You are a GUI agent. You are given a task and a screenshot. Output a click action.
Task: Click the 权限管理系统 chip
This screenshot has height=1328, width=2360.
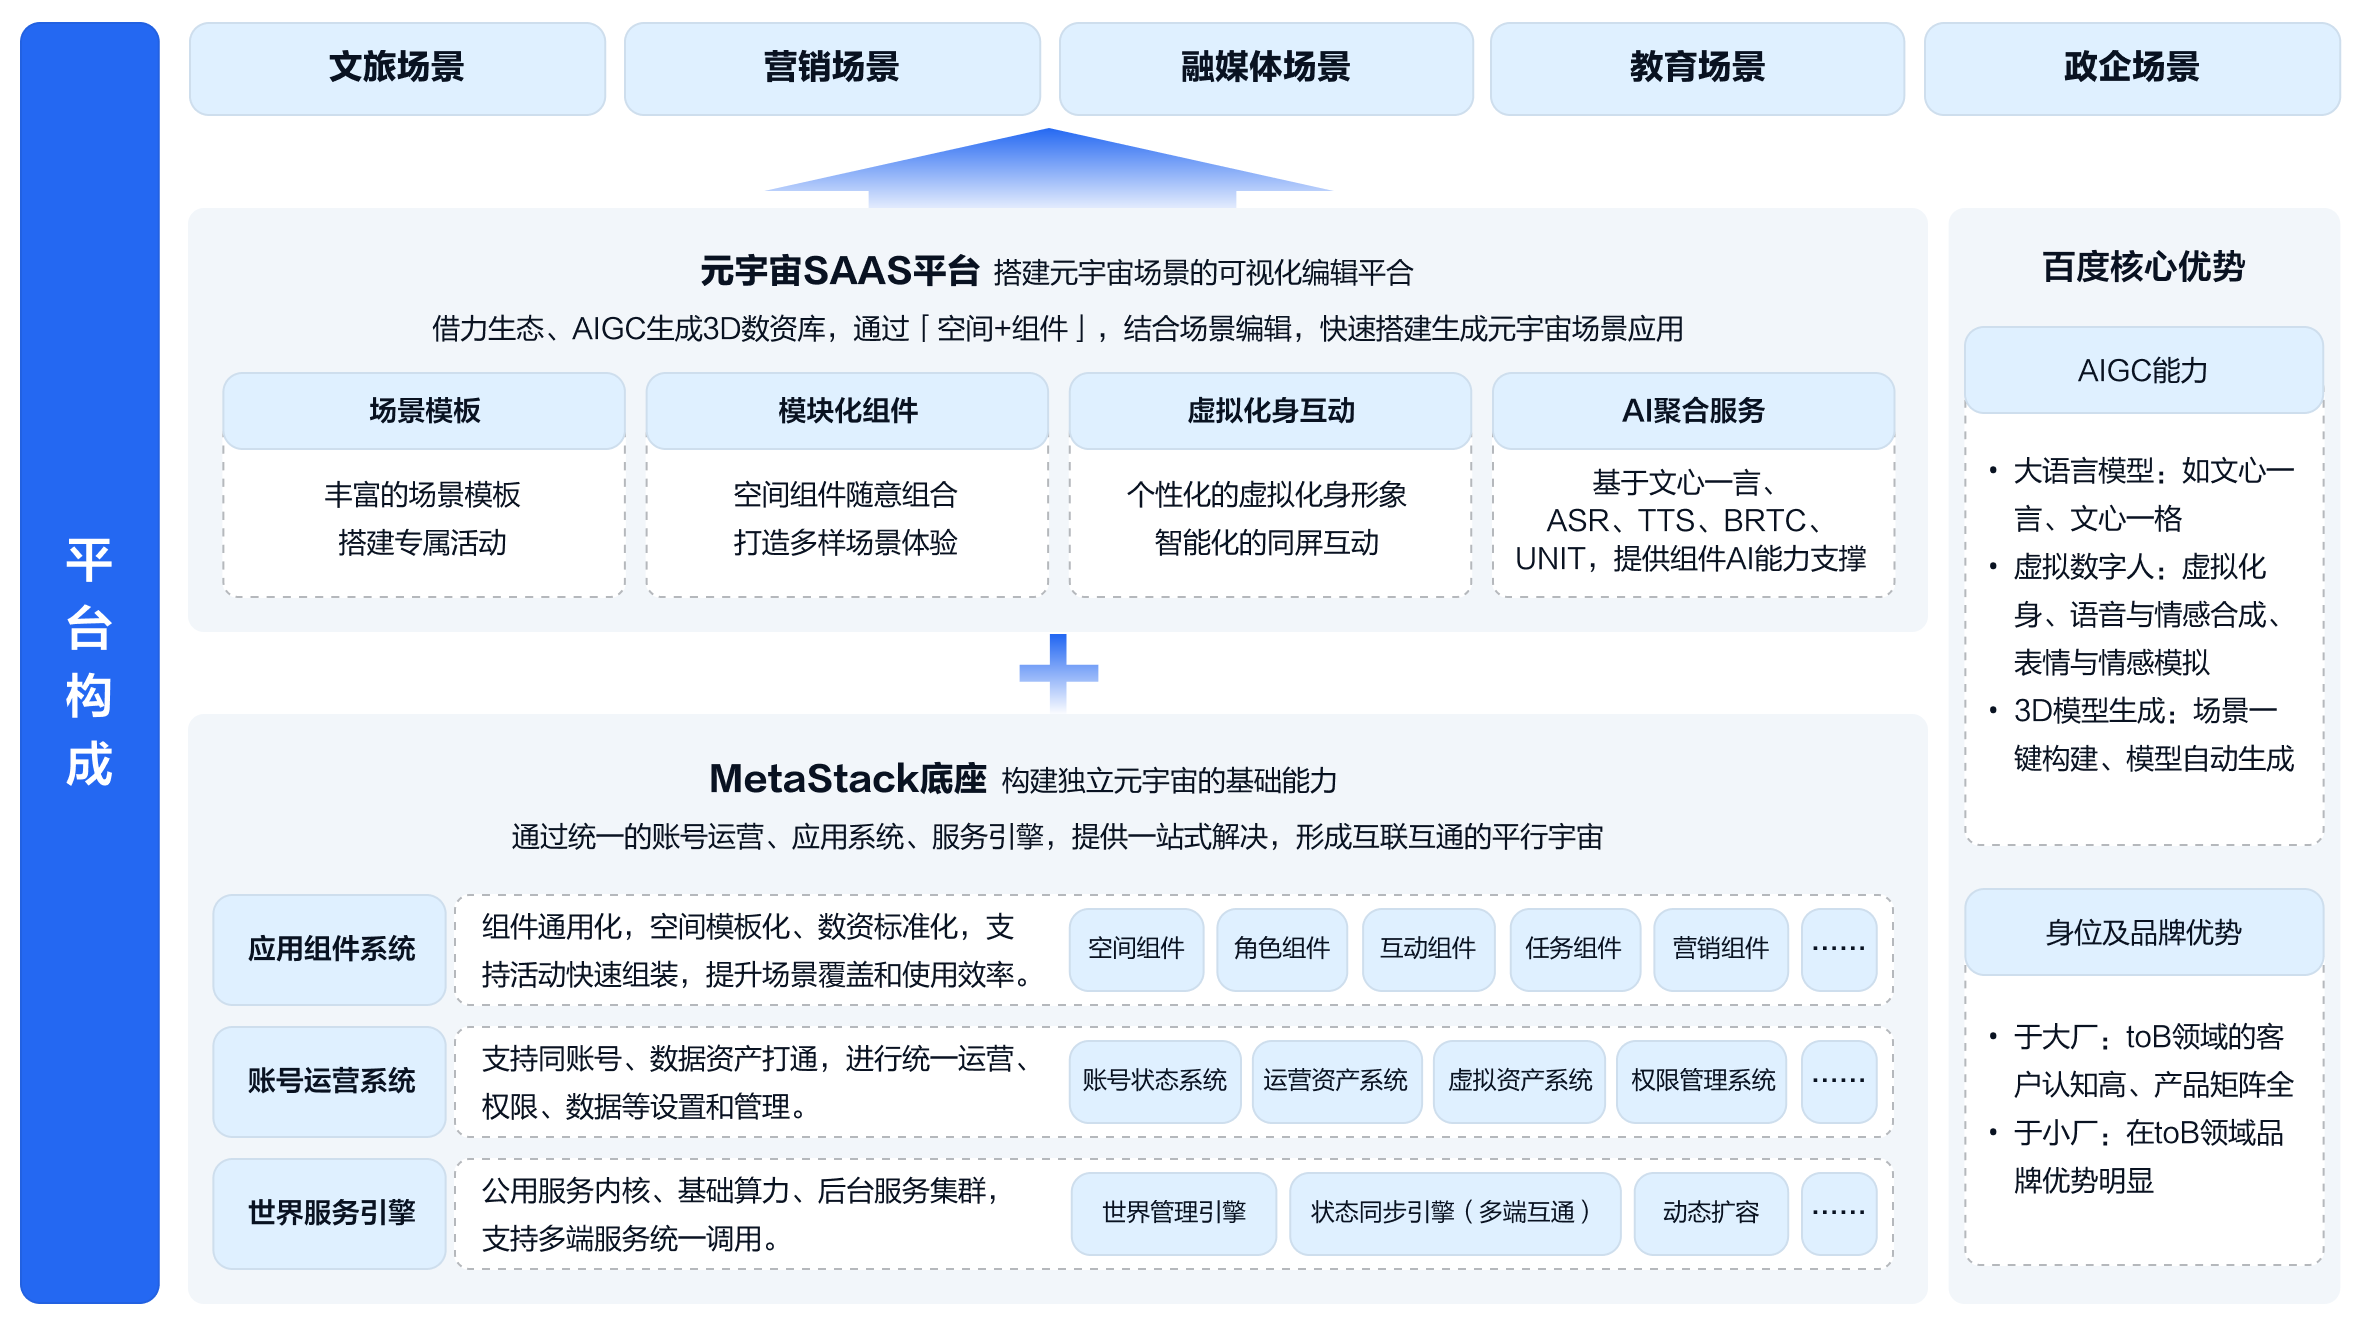(x=1703, y=1081)
